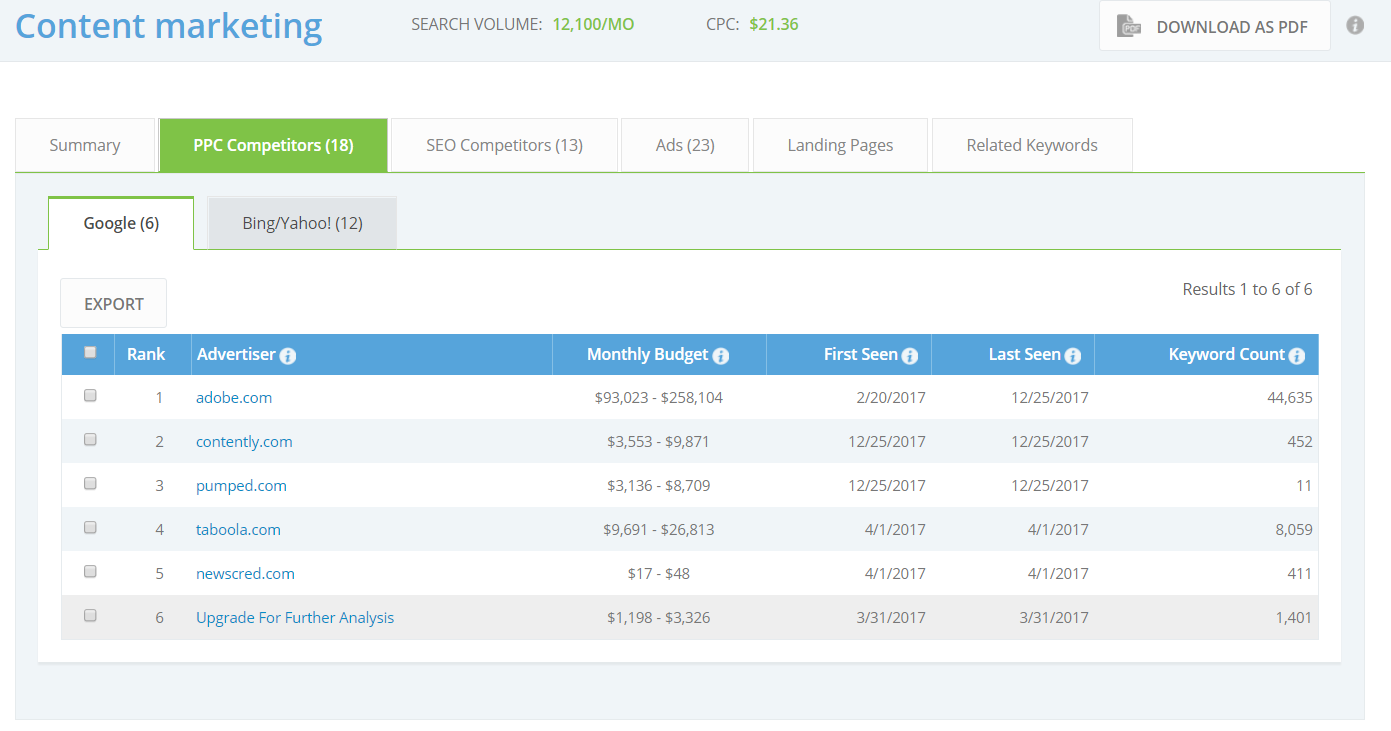Open the pumped.com advertiser link
Image resolution: width=1391 pixels, height=731 pixels.
[241, 486]
